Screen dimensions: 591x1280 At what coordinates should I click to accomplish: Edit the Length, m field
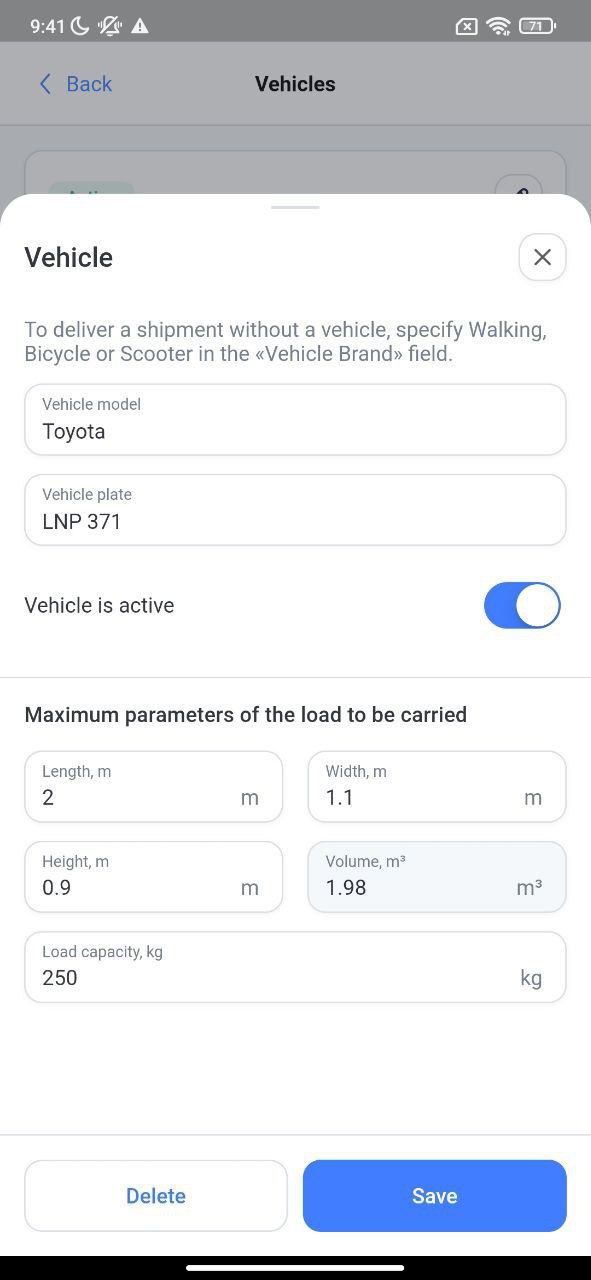coord(154,787)
